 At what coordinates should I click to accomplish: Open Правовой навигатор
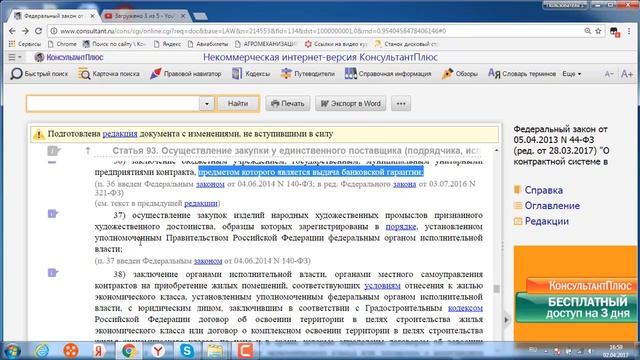(186, 74)
